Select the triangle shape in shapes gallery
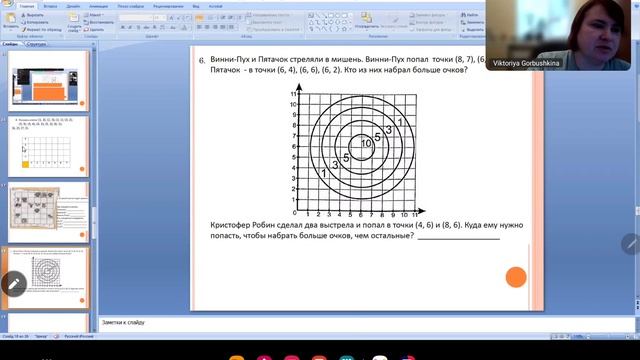The image size is (640, 360). click(x=311, y=22)
